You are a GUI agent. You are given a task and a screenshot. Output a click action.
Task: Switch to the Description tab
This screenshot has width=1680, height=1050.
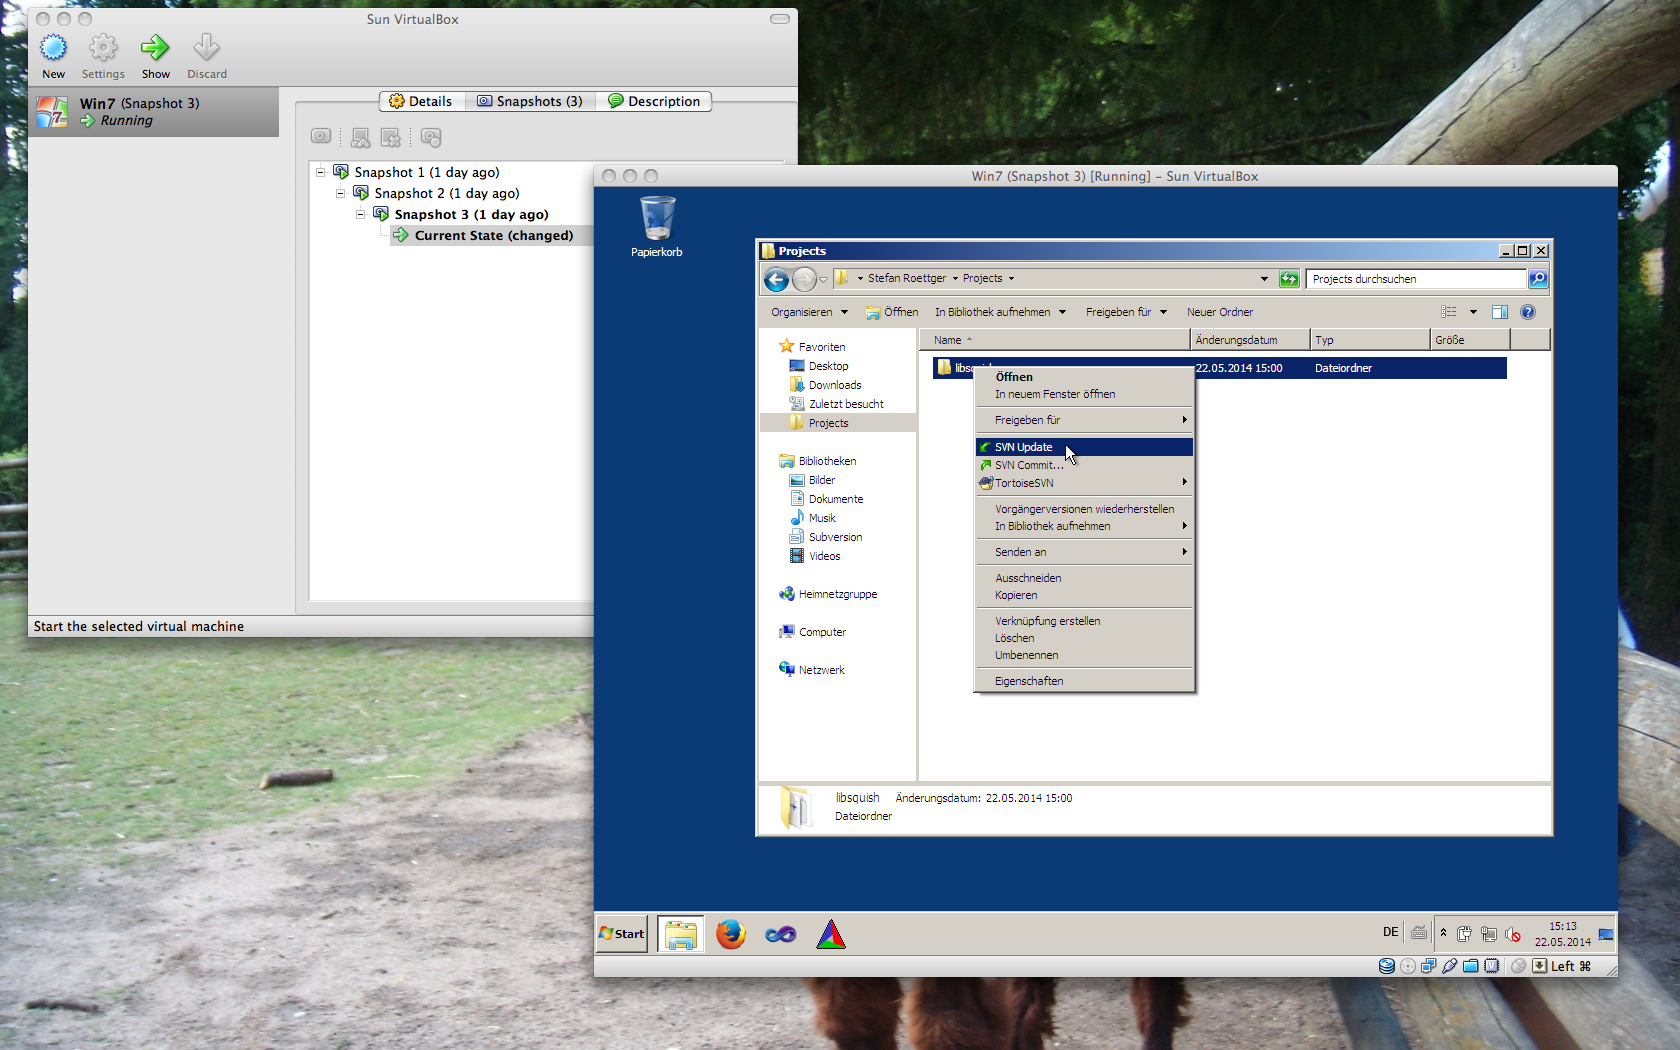[654, 101]
